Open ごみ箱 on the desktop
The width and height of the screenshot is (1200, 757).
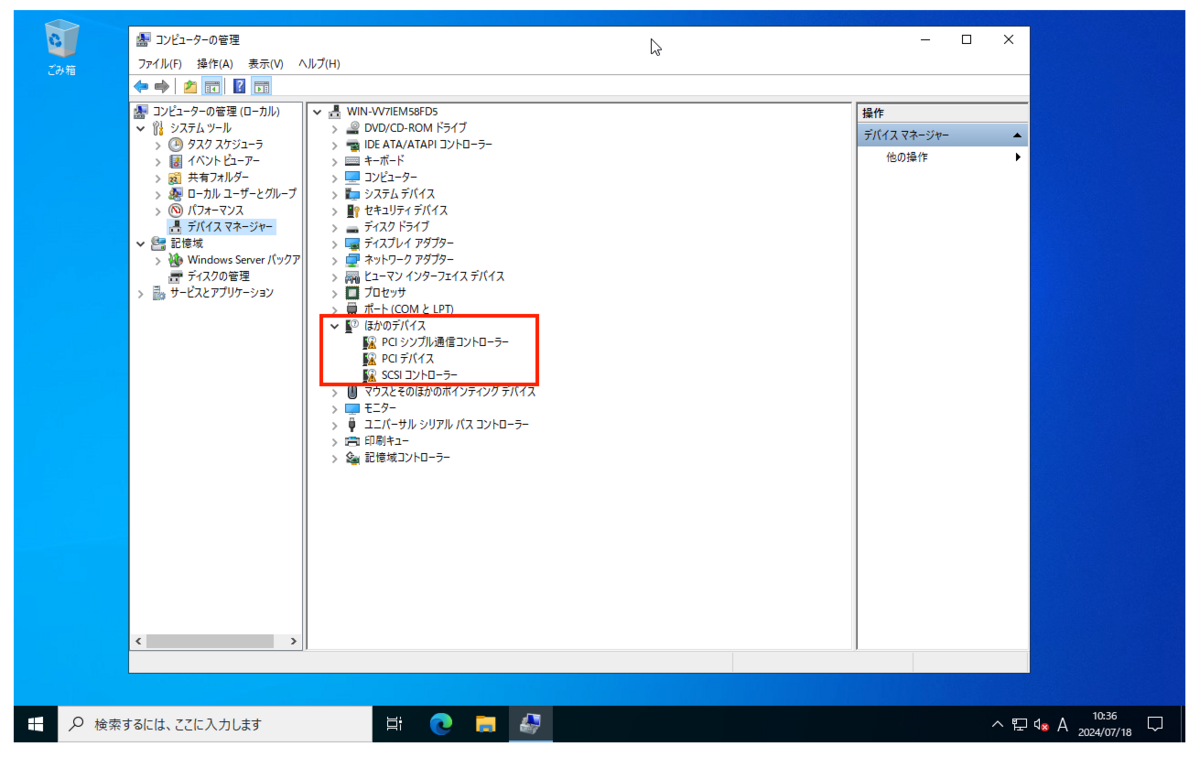61,49
